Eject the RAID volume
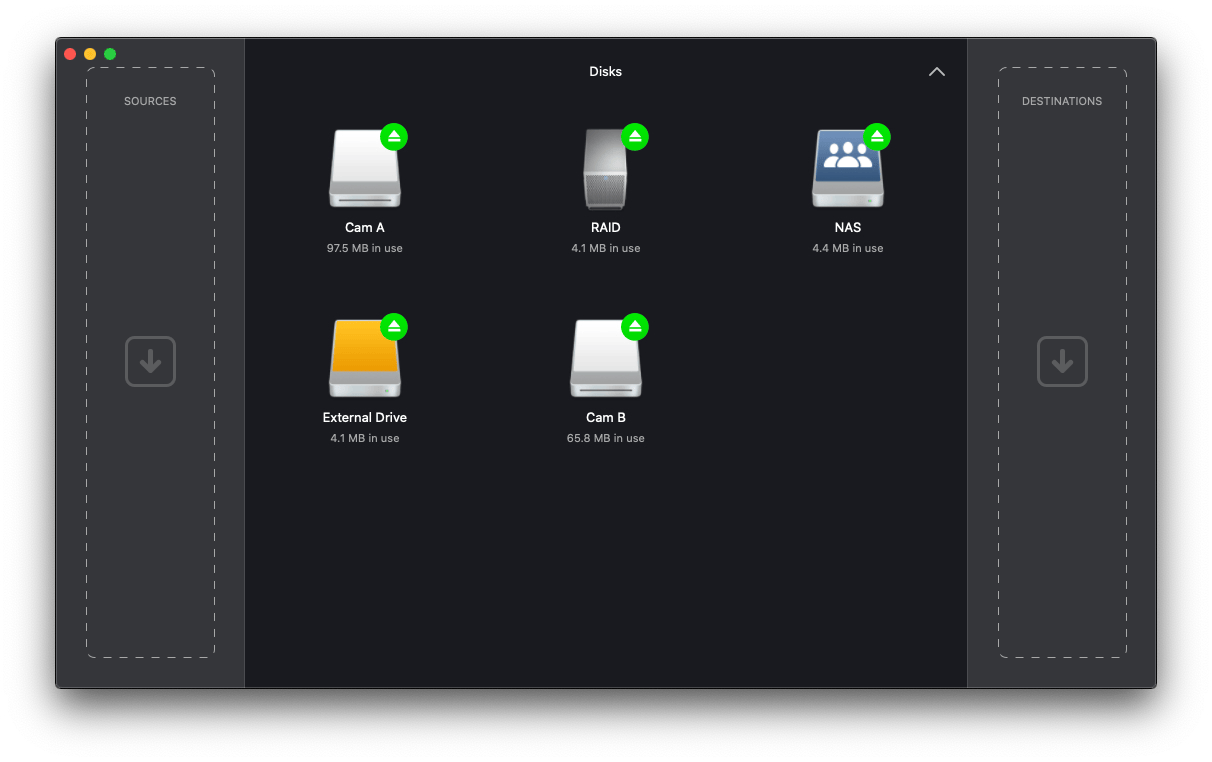Image resolution: width=1212 pixels, height=762 pixels. coord(634,137)
